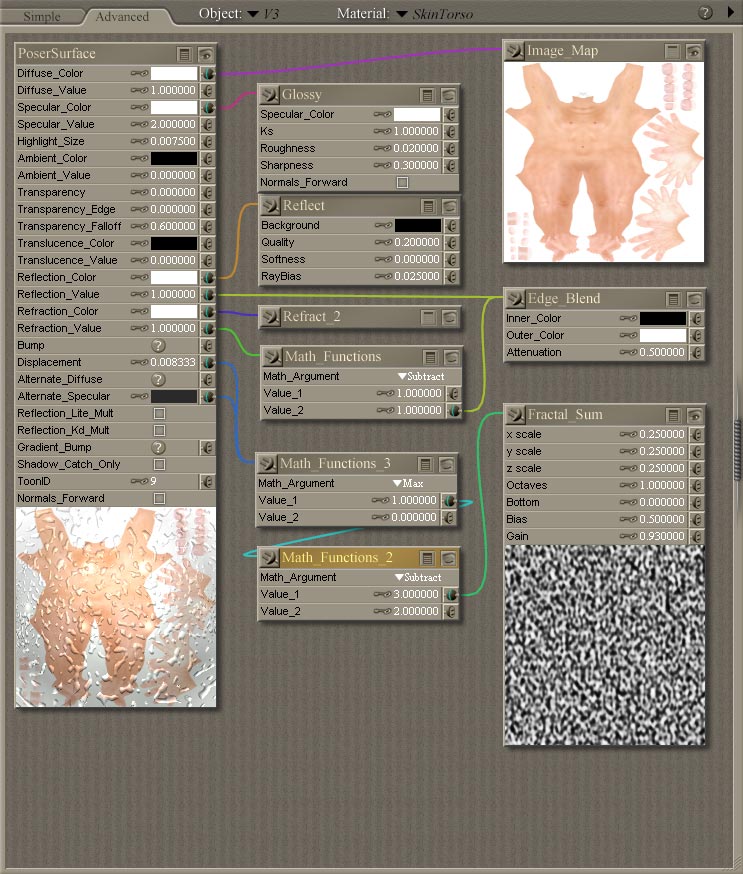Click the Edge_Blend Attenuation input plug

pos(697,353)
